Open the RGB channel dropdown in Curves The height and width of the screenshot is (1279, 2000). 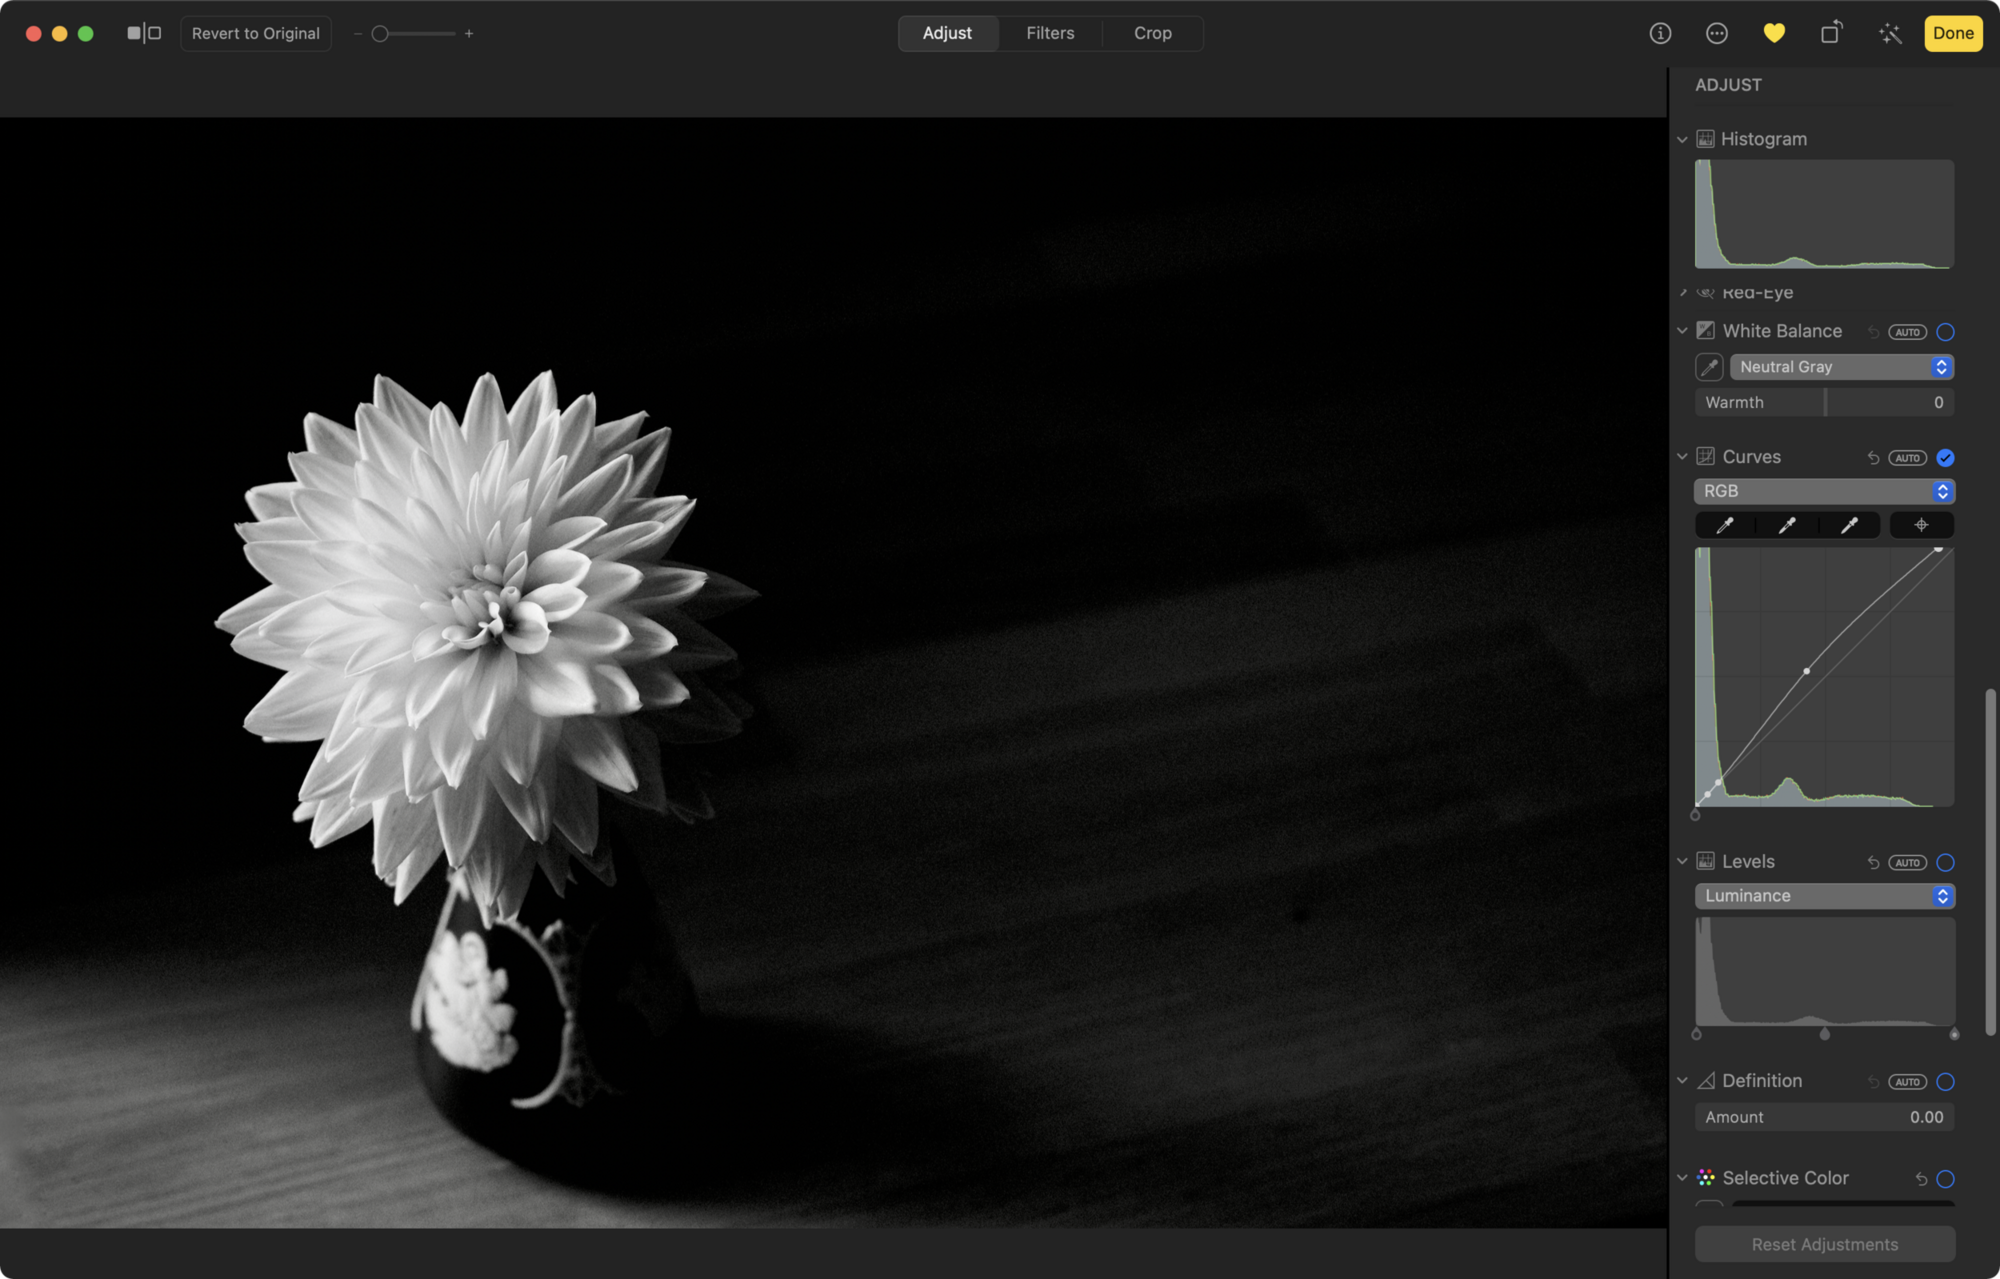coord(1824,491)
